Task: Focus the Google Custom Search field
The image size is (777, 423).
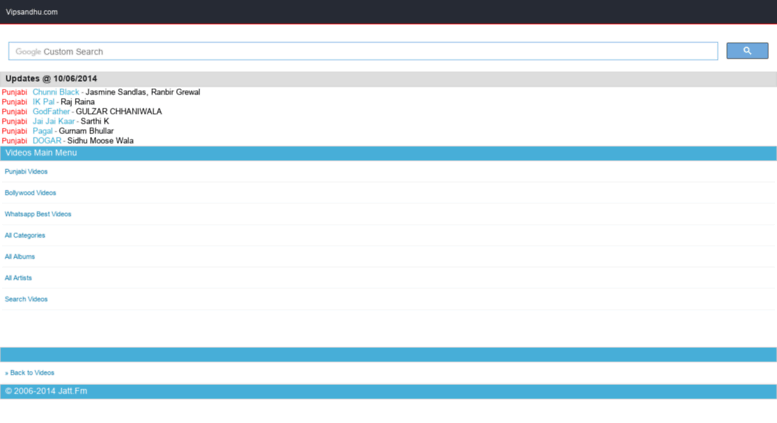Action: (363, 52)
